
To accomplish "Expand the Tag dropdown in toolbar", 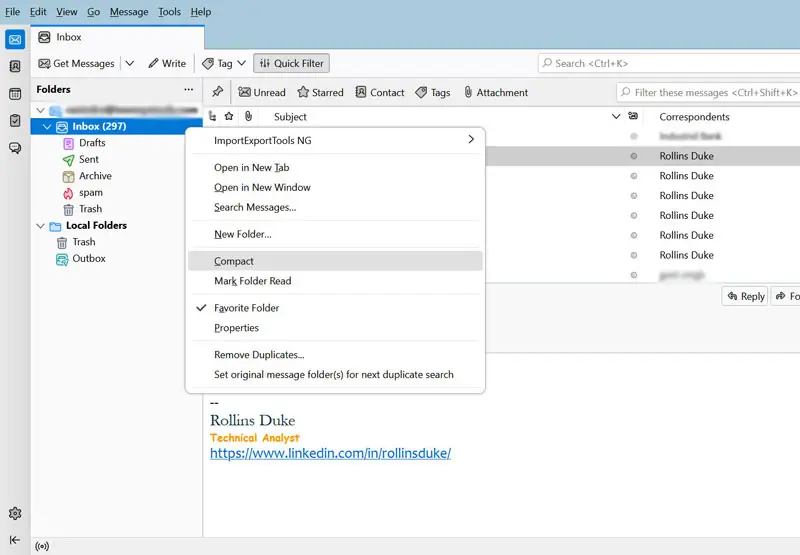I will pos(241,63).
